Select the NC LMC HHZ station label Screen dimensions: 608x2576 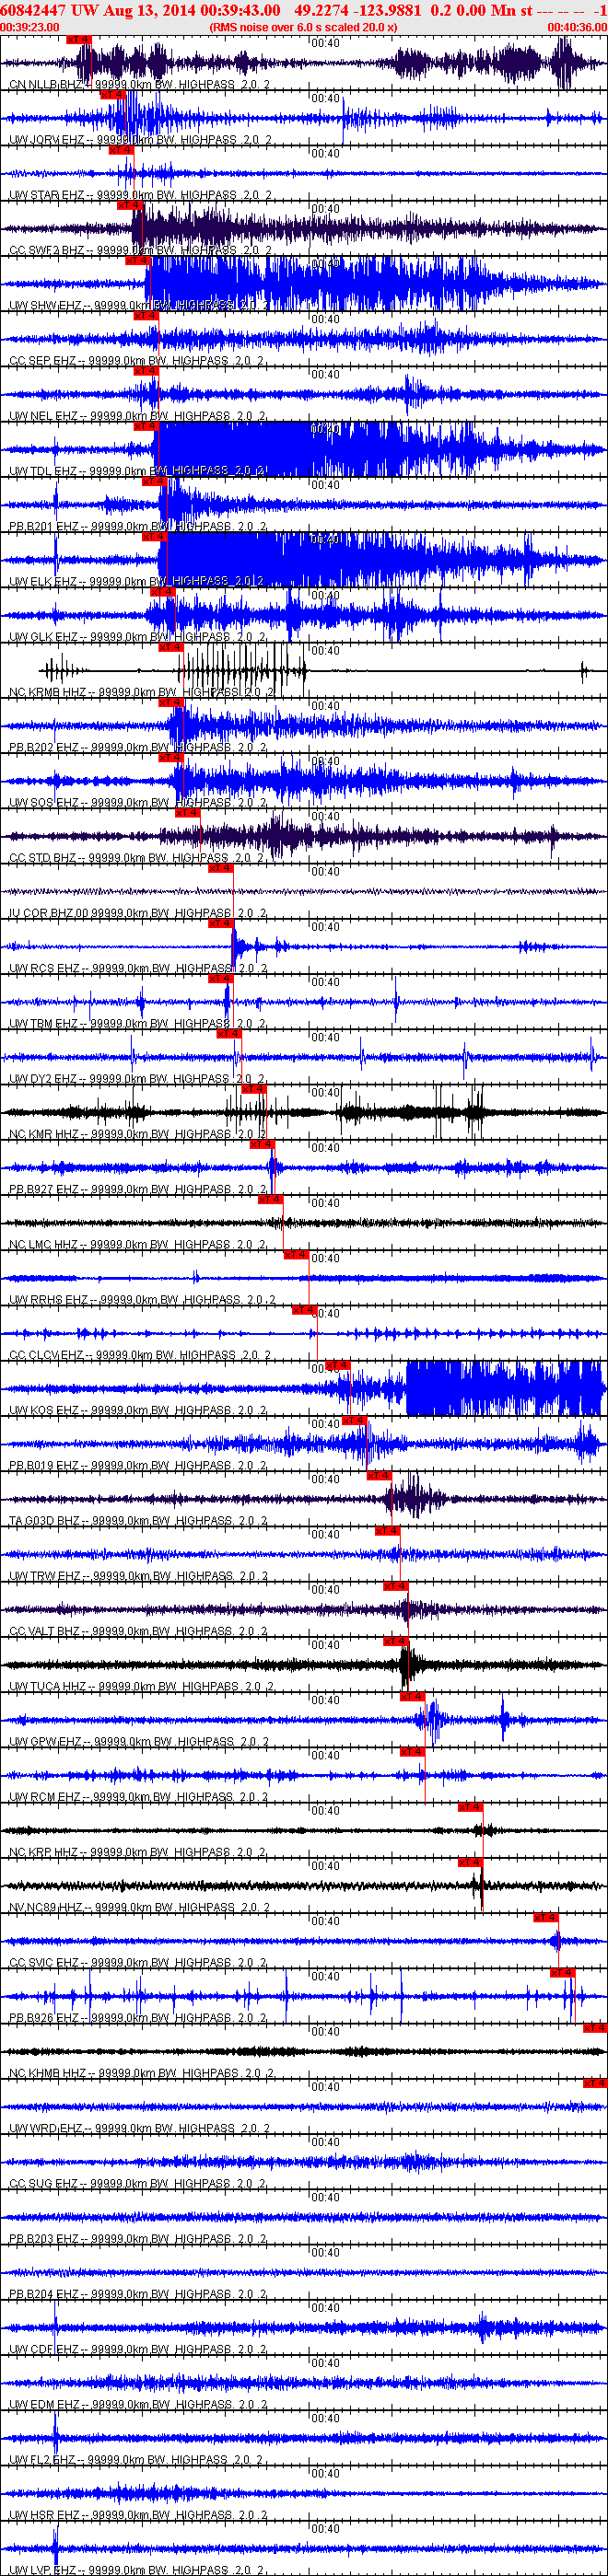pos(138,1244)
